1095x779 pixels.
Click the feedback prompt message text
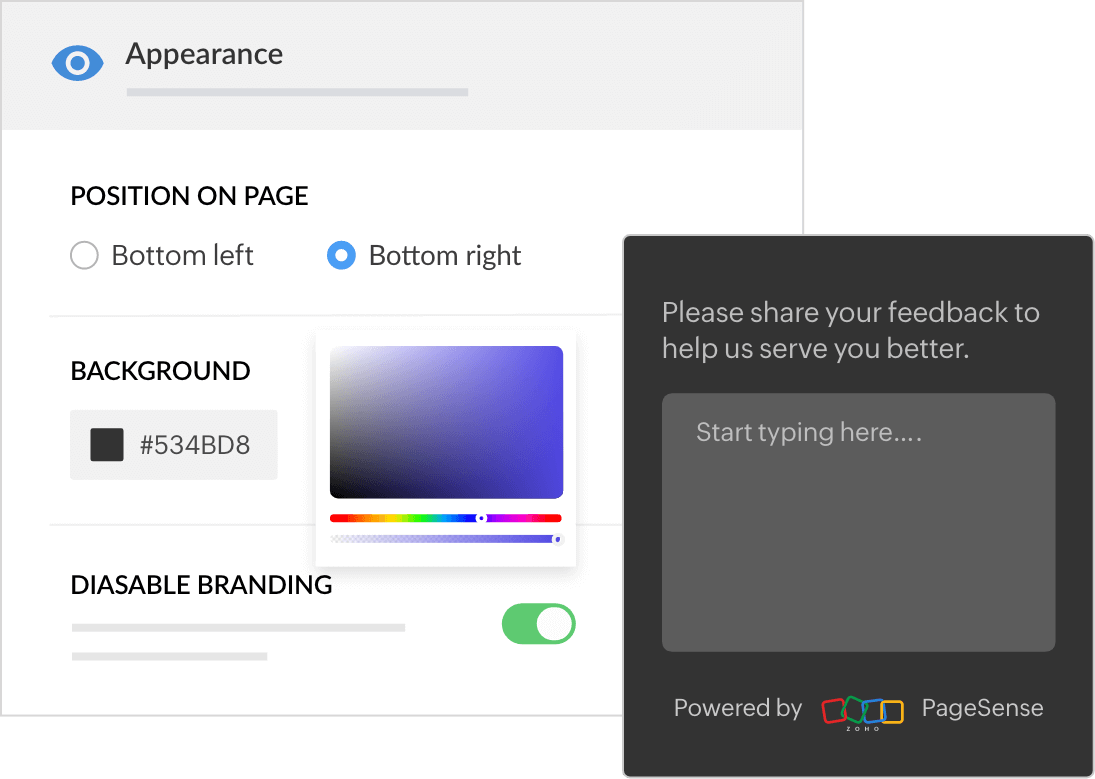point(851,330)
